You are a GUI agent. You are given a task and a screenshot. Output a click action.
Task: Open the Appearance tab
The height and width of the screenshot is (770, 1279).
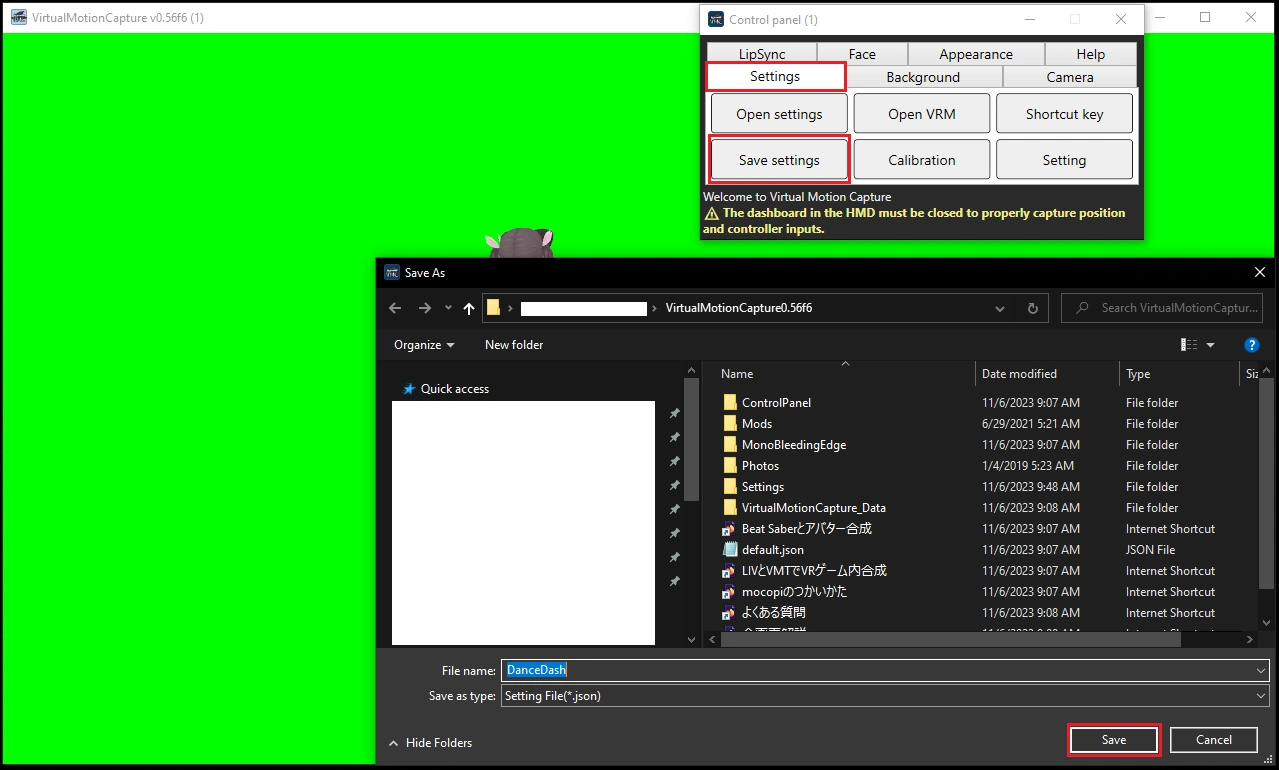coord(976,54)
